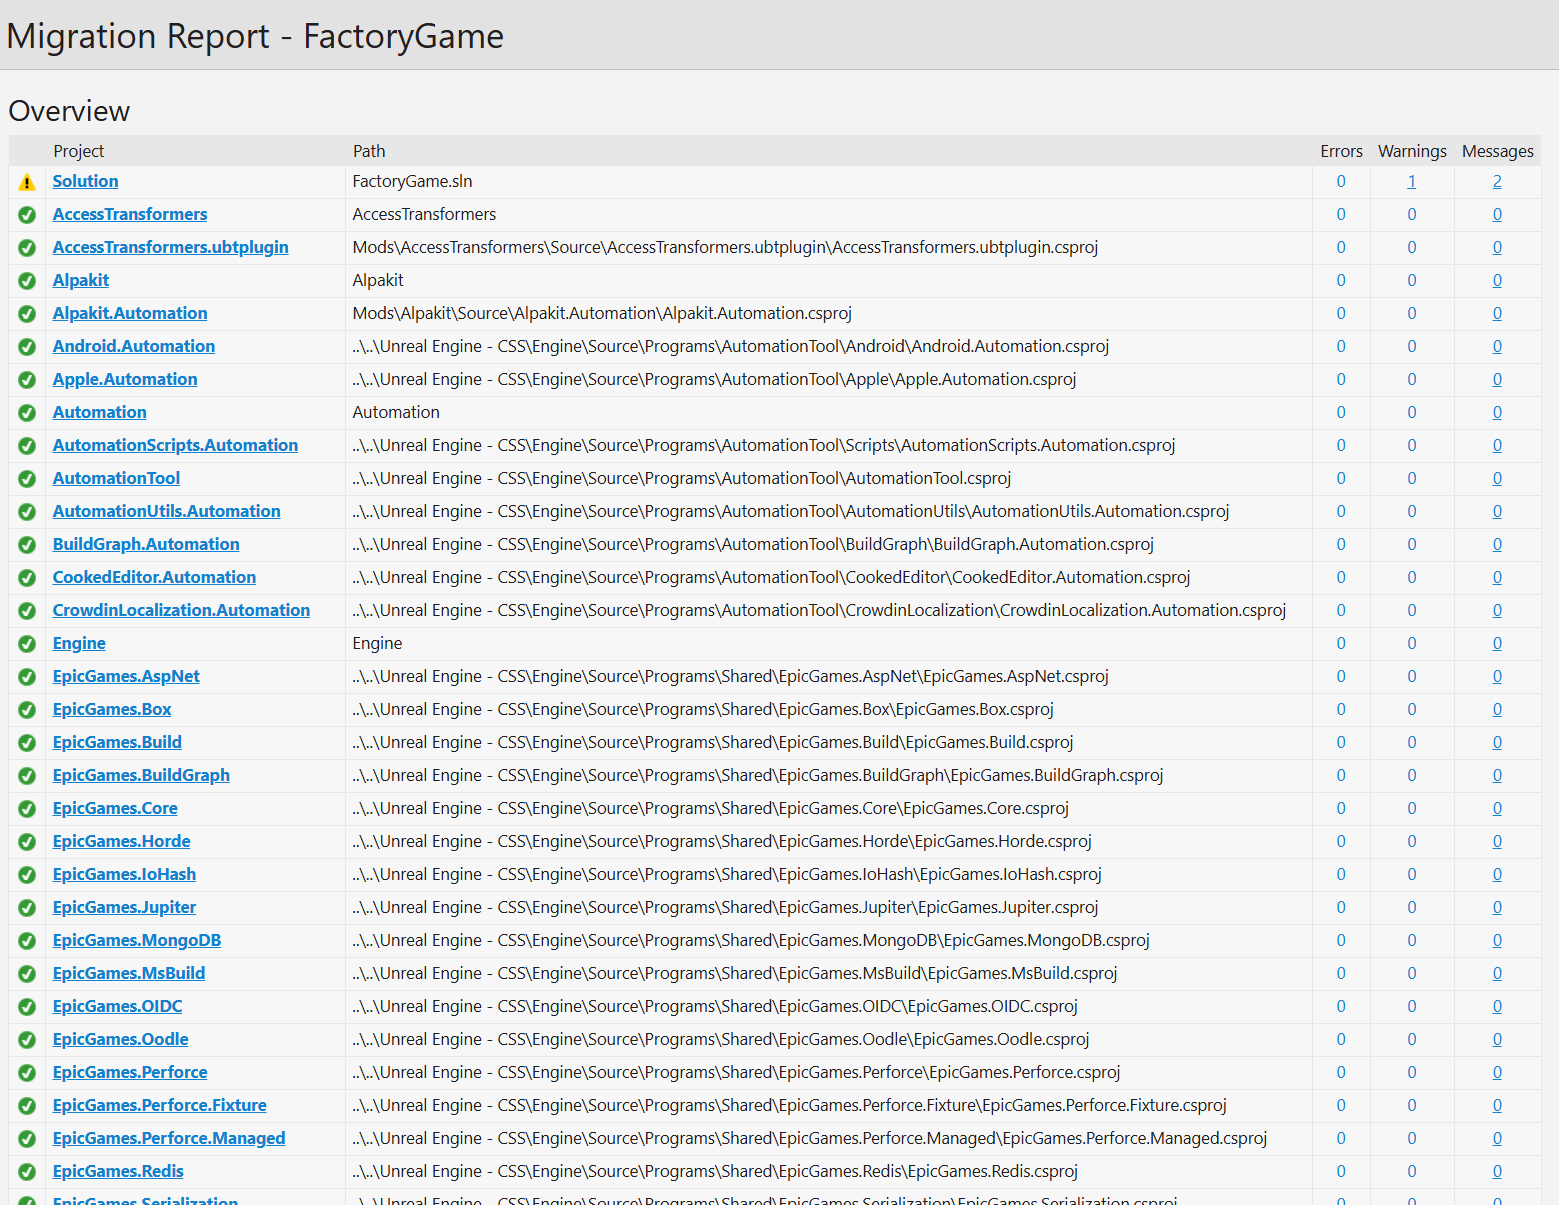Open Android.Automation project link

pyautogui.click(x=134, y=346)
